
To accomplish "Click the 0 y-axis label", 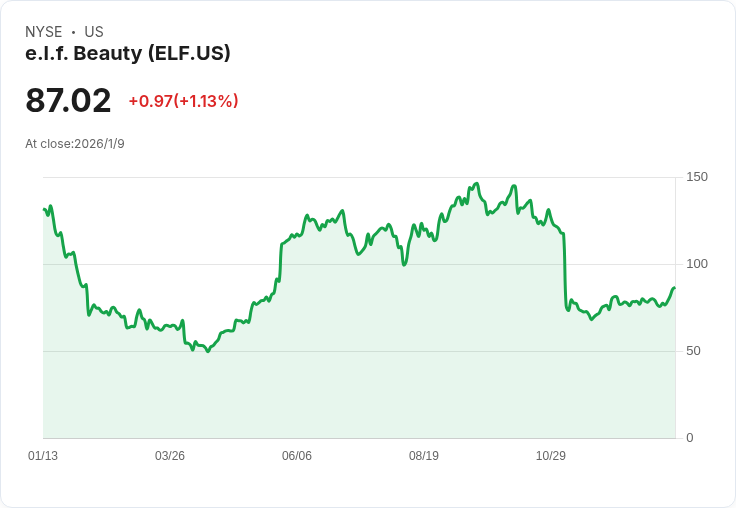I will (x=690, y=438).
